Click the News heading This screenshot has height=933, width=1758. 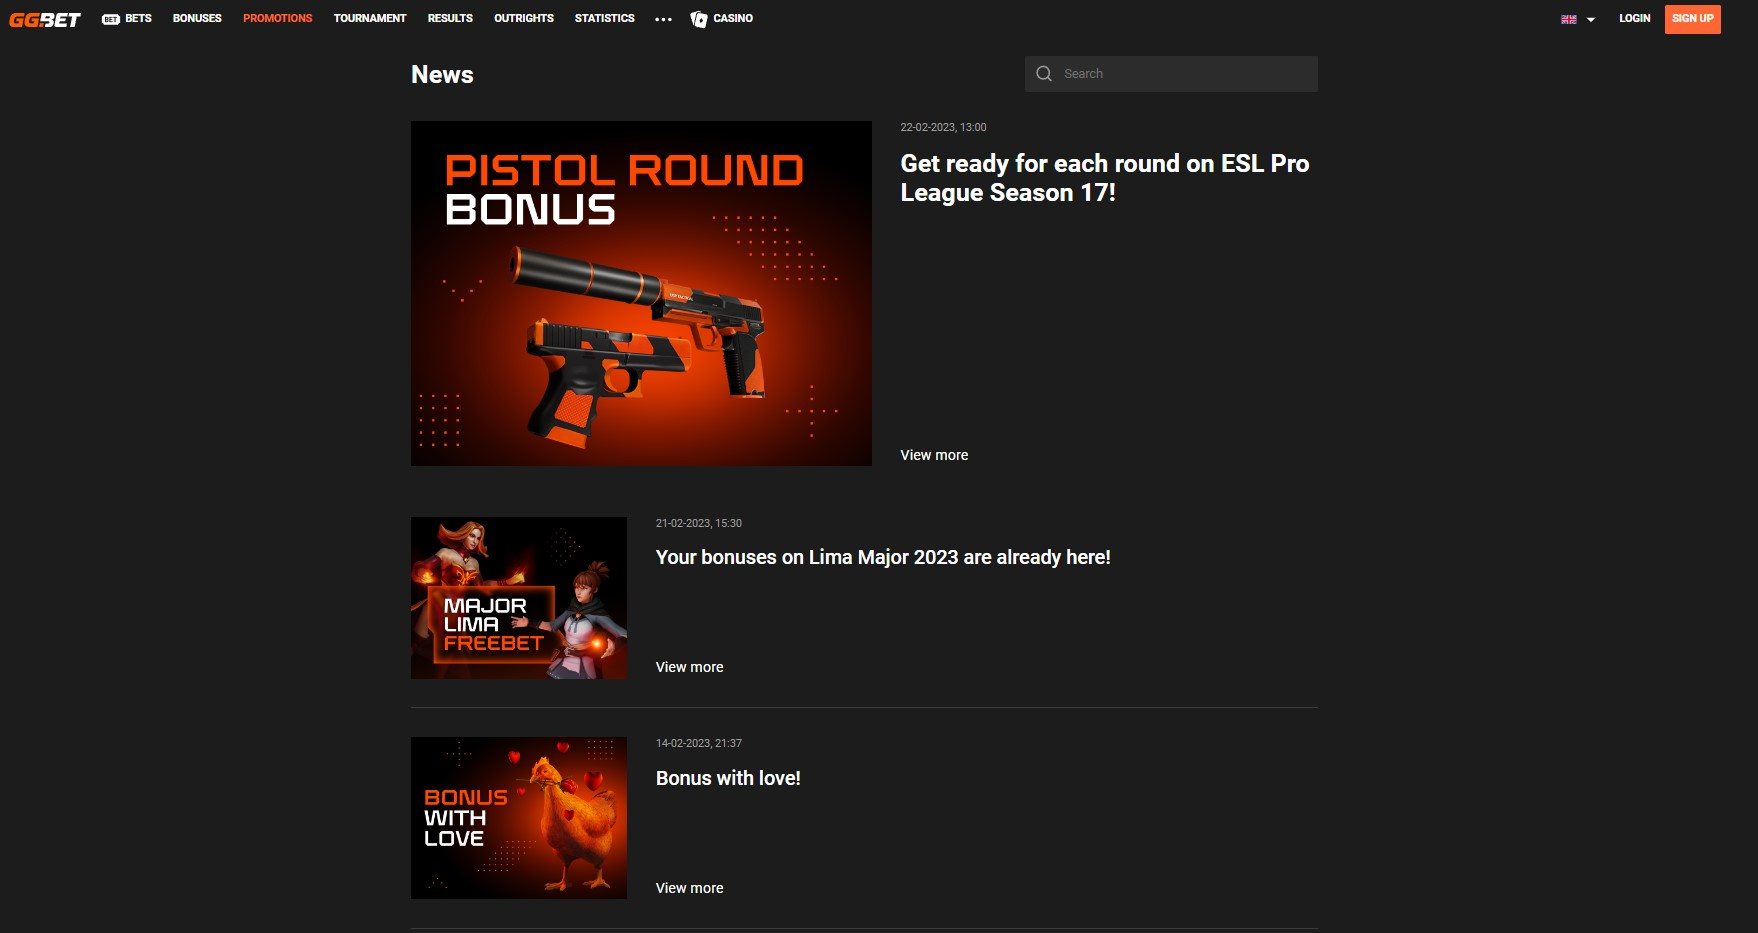click(x=442, y=75)
